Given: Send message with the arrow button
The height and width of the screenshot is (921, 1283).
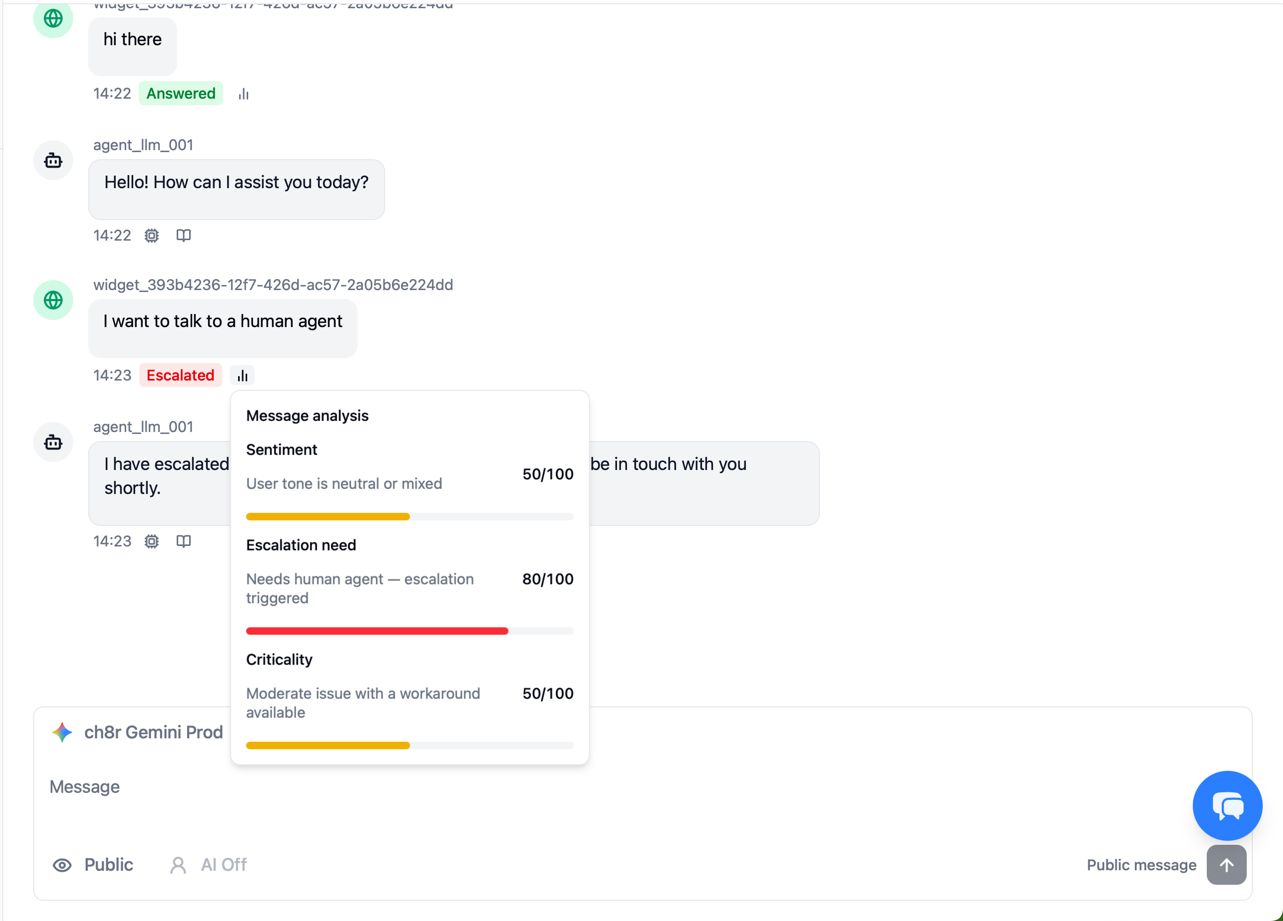Looking at the screenshot, I should [1226, 865].
